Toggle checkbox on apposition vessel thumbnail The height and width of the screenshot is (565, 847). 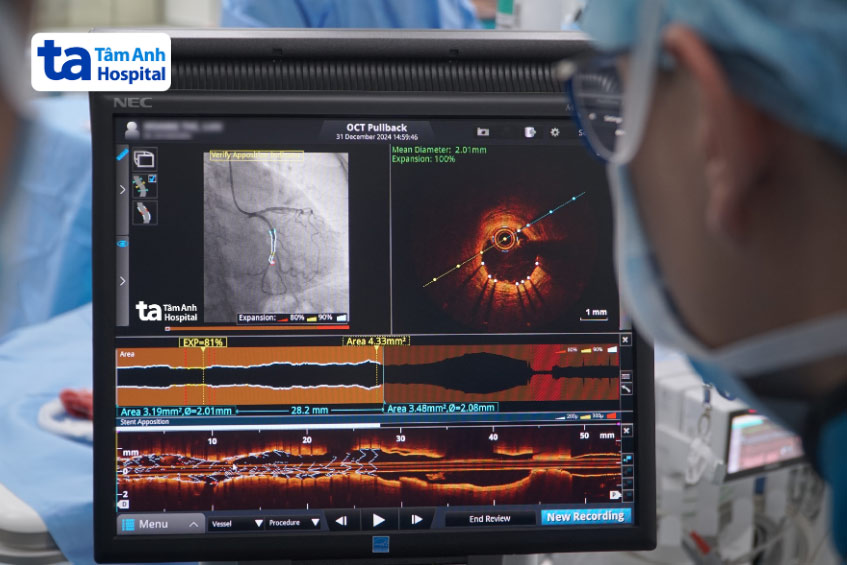[x=152, y=178]
